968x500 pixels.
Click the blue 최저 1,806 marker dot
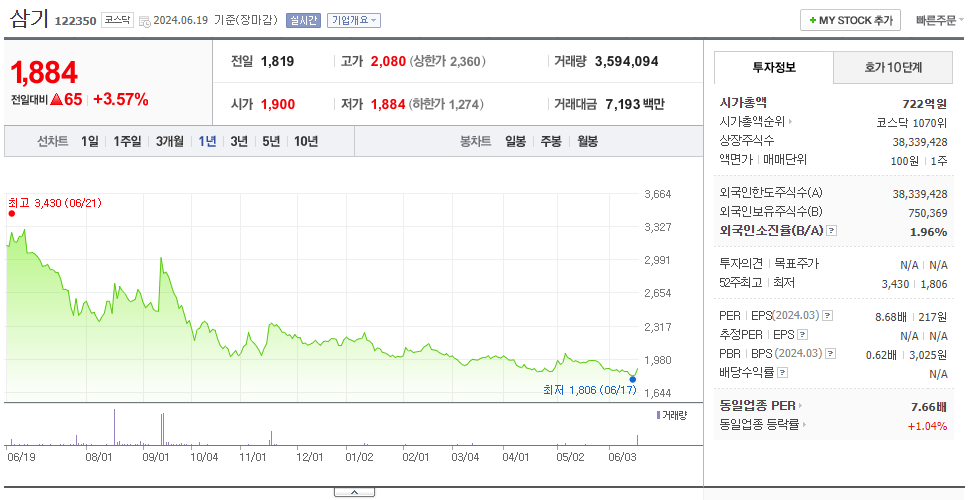(632, 379)
